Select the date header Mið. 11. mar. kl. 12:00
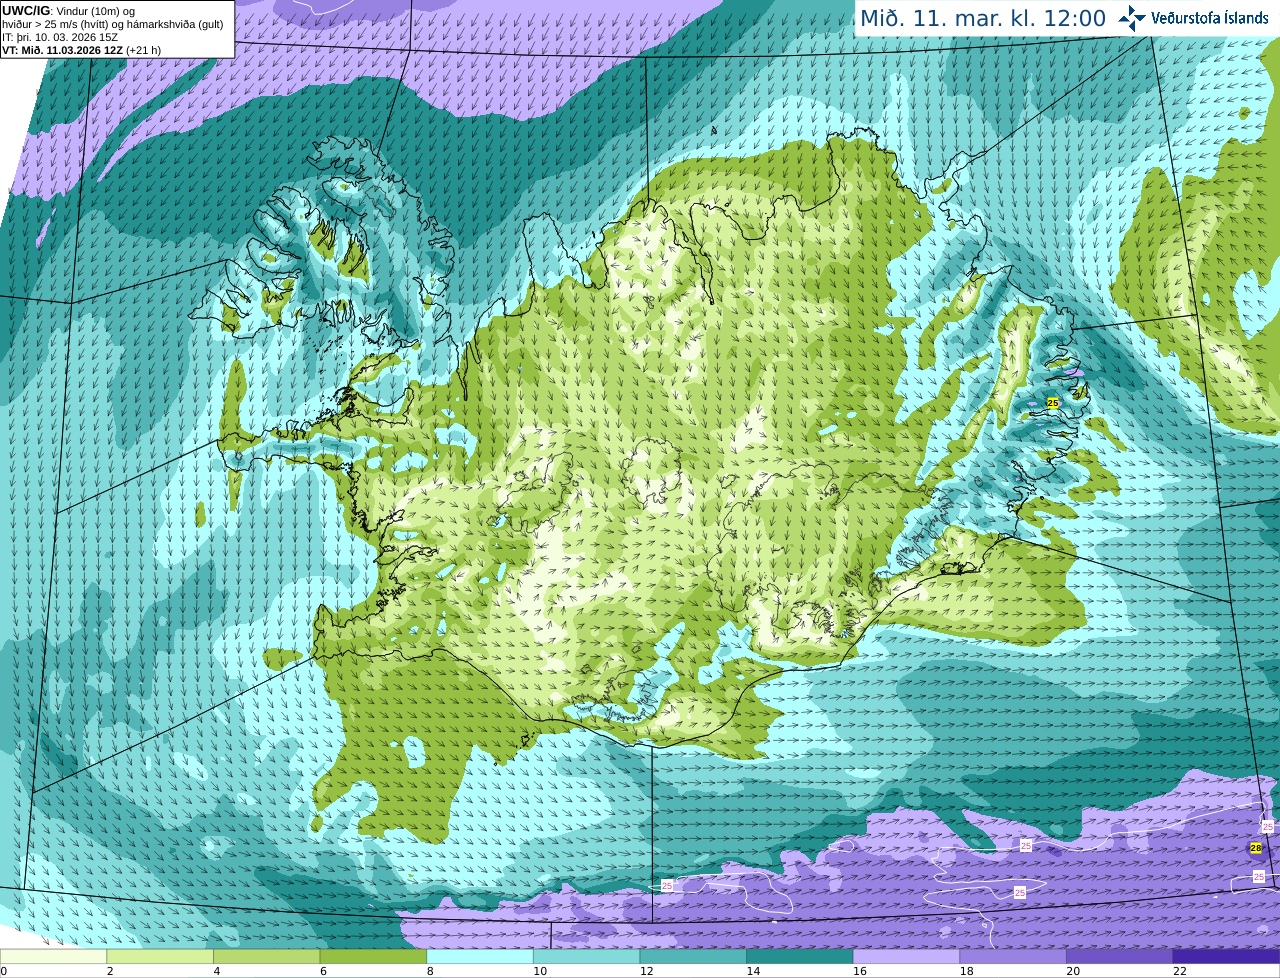 [983, 19]
